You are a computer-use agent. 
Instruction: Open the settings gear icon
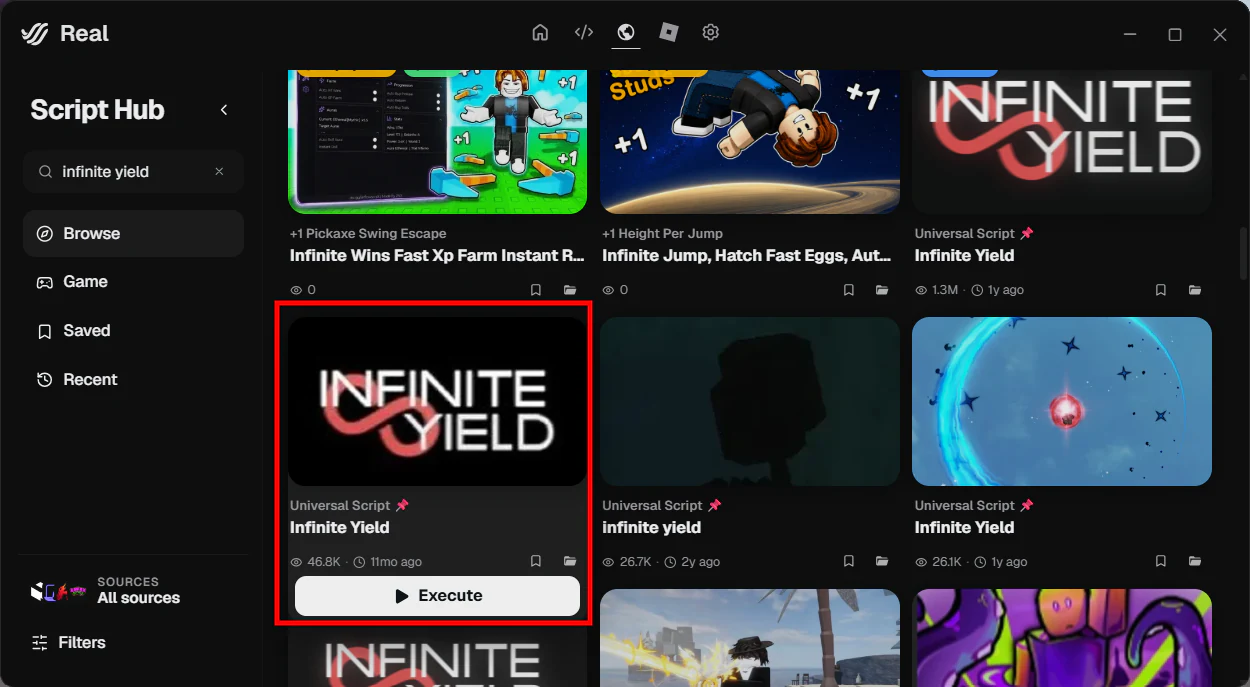pos(711,33)
